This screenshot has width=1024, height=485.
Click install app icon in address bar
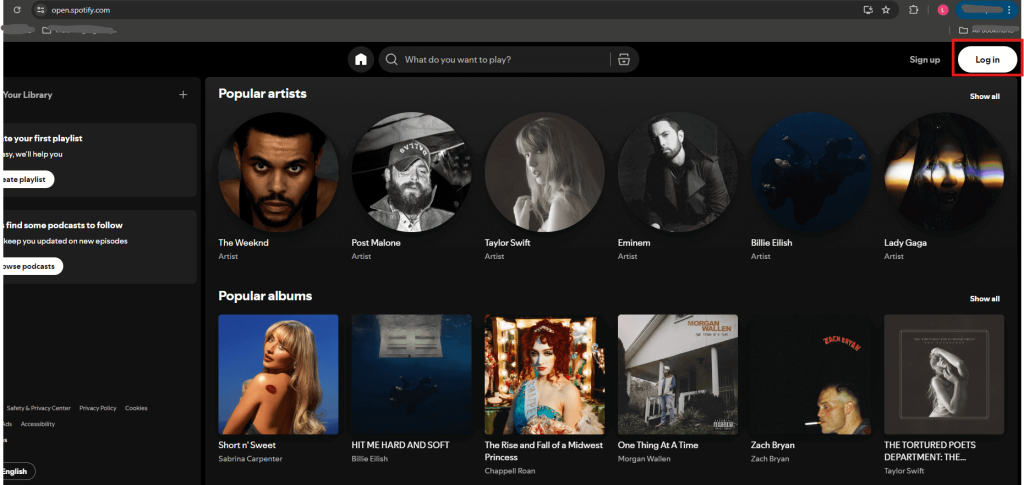pyautogui.click(x=868, y=10)
